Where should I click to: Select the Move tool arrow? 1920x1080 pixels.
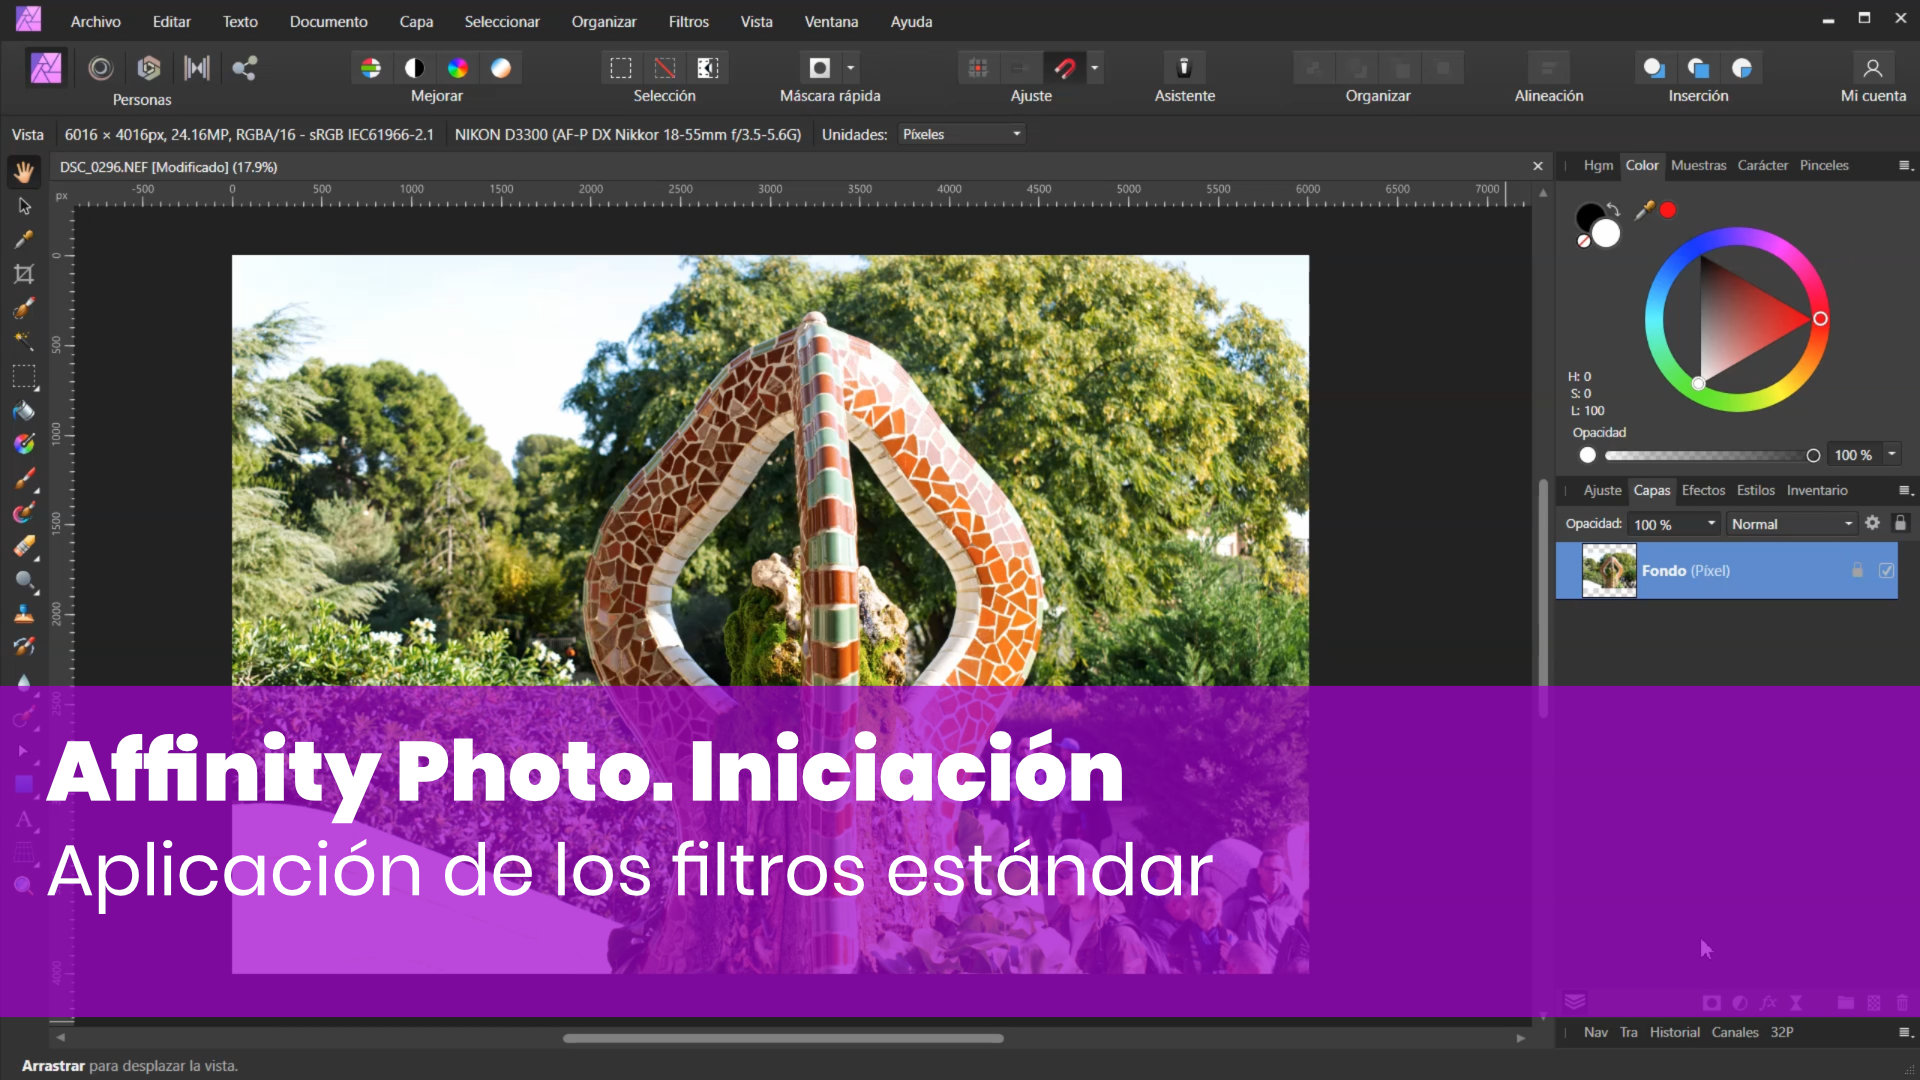[24, 206]
